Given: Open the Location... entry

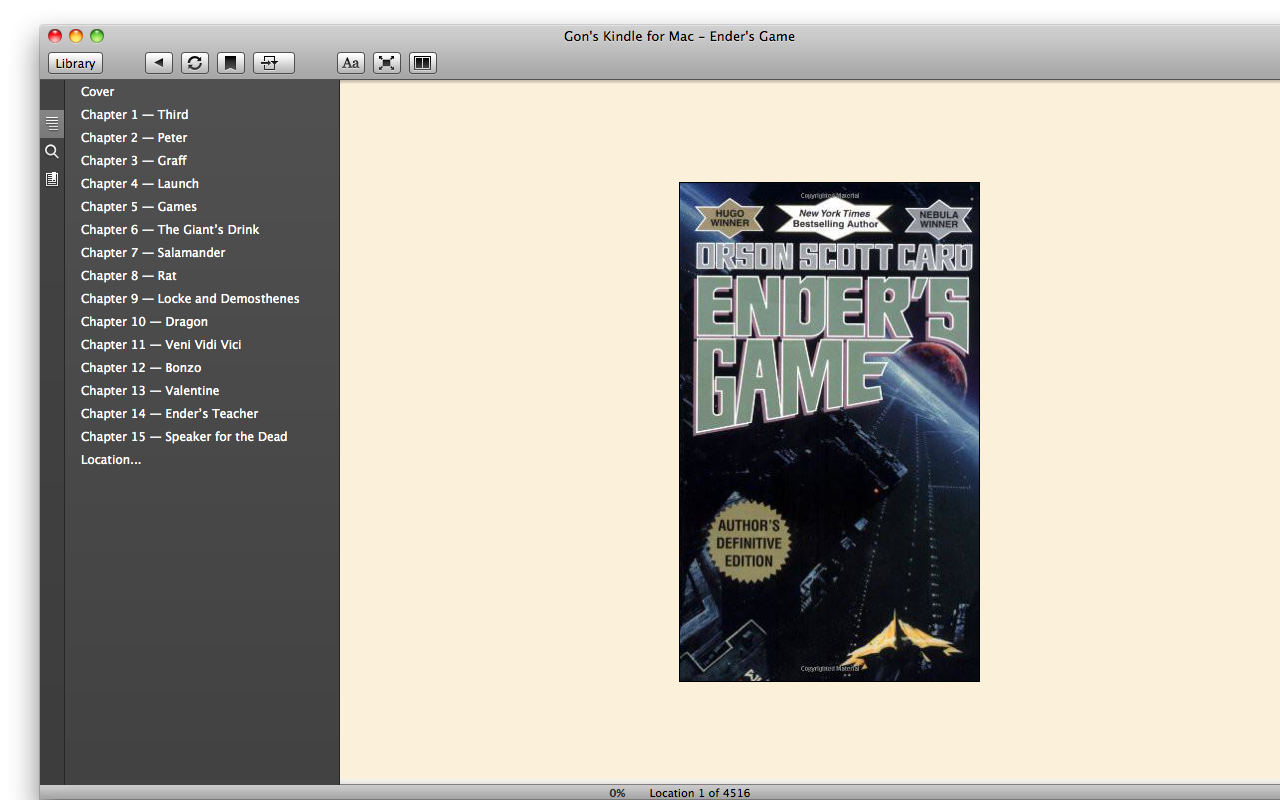Looking at the screenshot, I should click(x=111, y=460).
